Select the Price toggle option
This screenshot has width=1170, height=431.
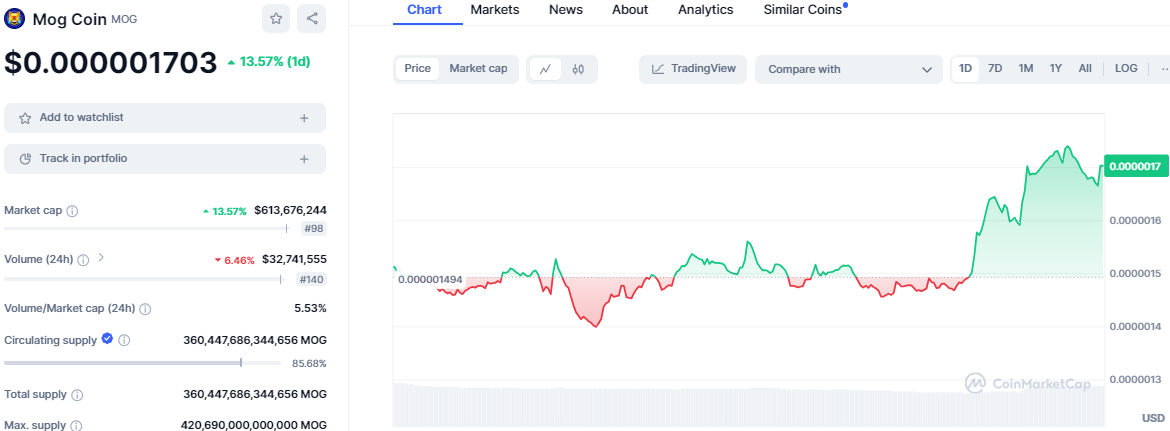(x=417, y=69)
